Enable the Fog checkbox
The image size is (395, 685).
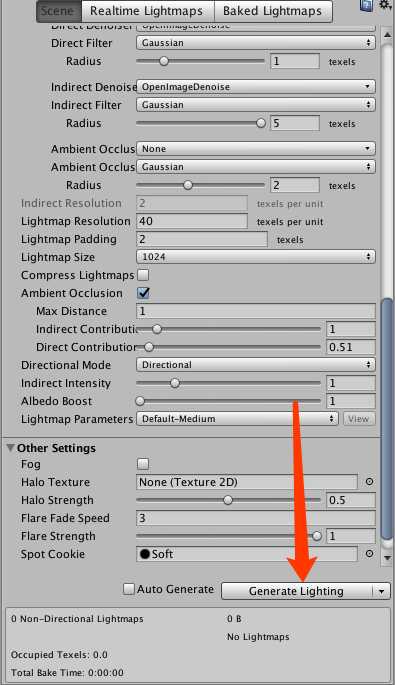point(143,464)
